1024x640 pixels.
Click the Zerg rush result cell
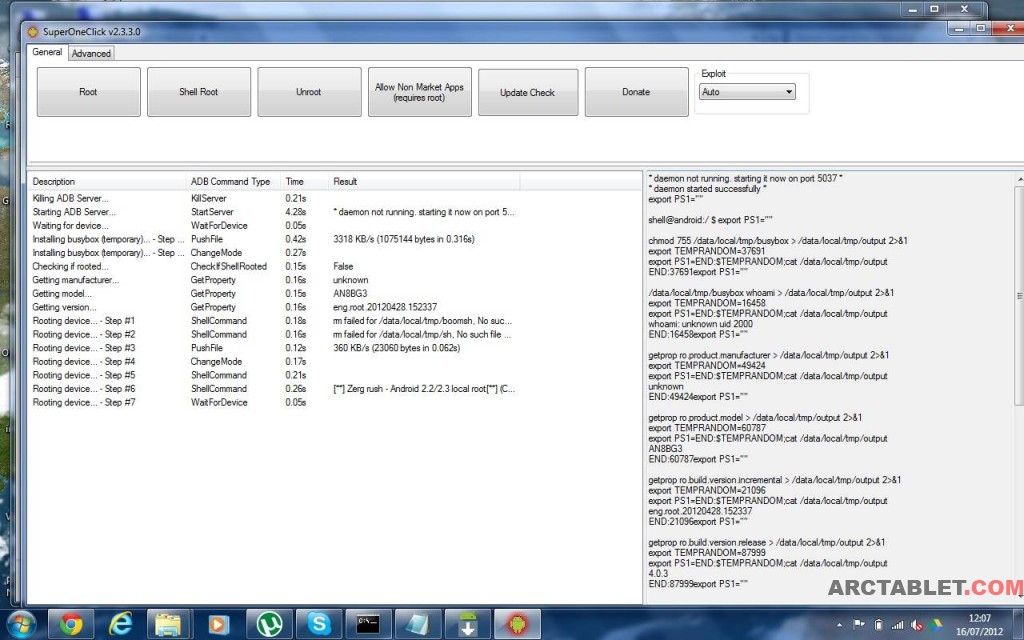(424, 389)
